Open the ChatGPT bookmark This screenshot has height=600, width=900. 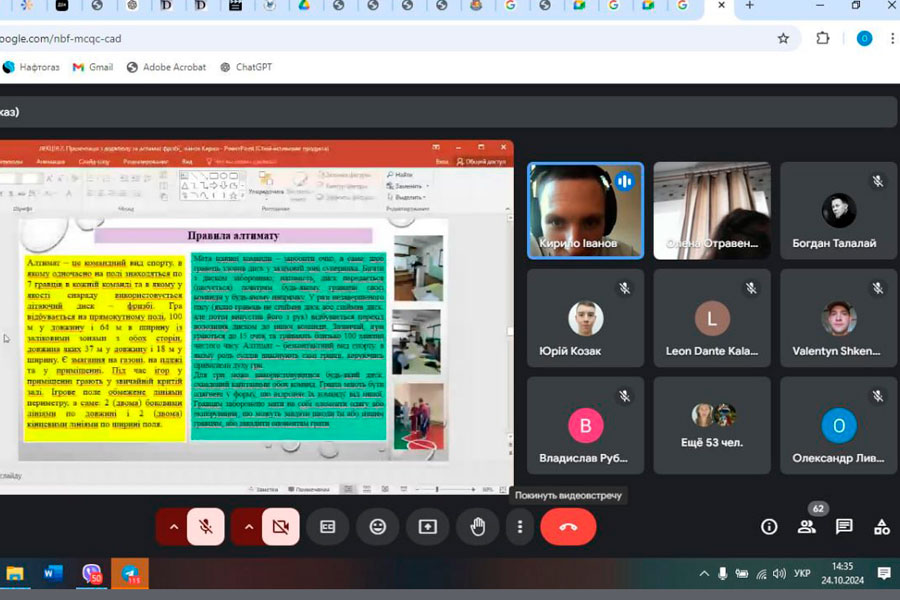click(246, 67)
